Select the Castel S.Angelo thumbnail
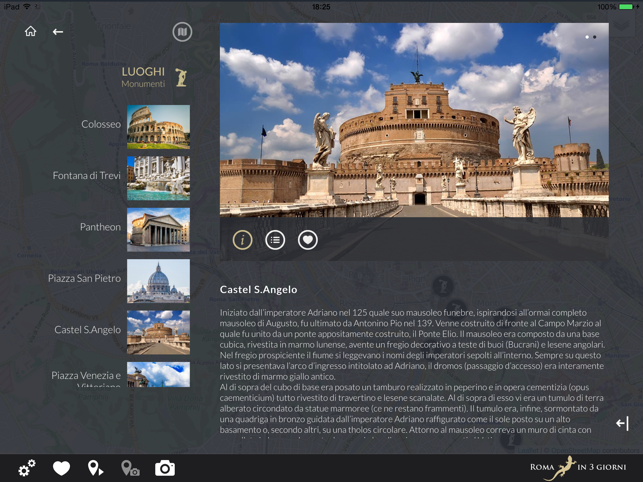643x482 pixels. pyautogui.click(x=158, y=332)
